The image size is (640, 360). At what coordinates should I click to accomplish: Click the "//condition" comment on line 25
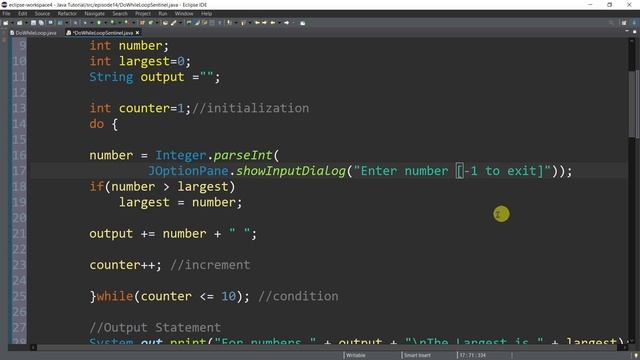pyautogui.click(x=298, y=296)
